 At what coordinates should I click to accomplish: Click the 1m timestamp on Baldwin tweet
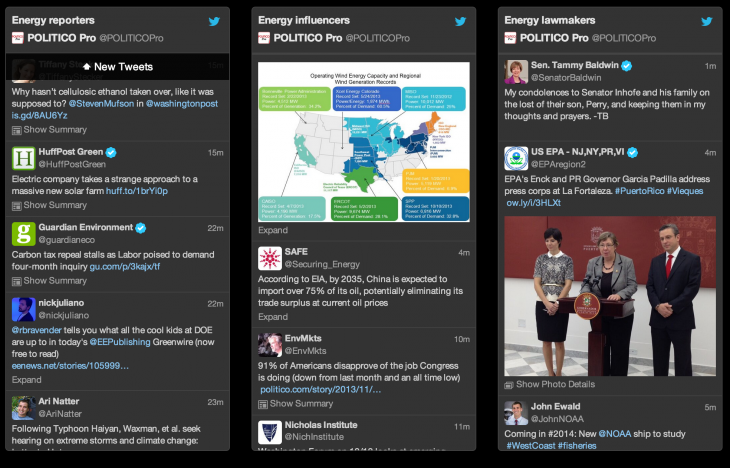click(710, 66)
